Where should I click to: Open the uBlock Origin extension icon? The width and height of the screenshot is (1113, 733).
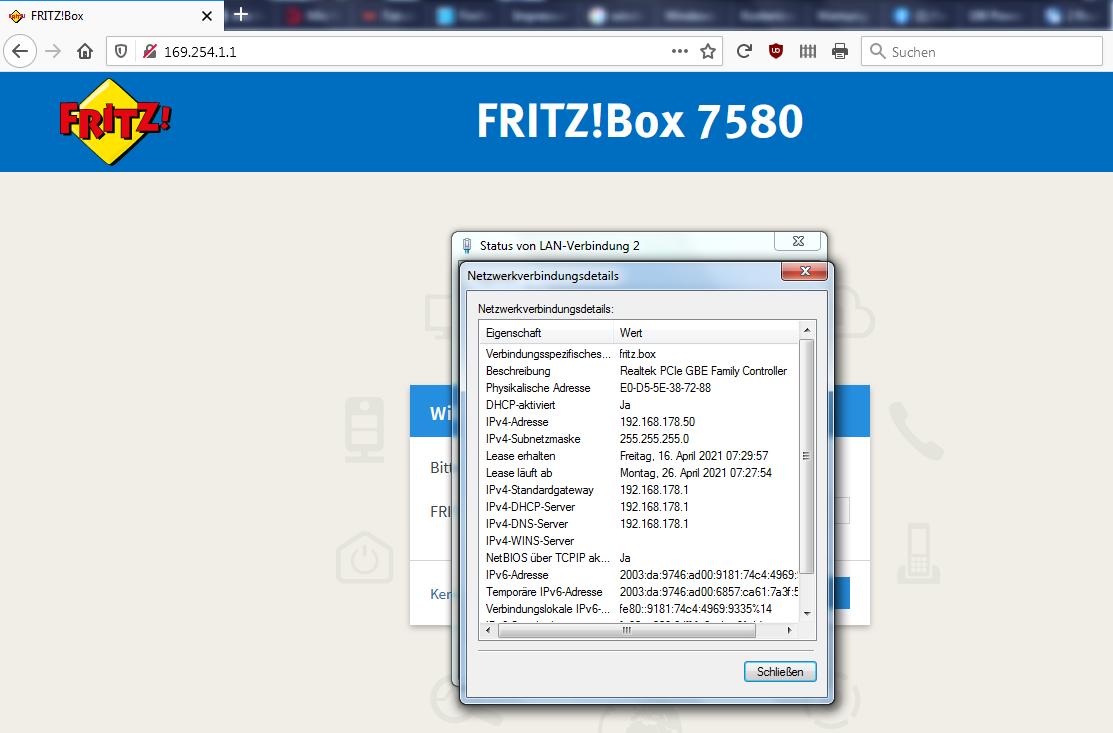(776, 51)
